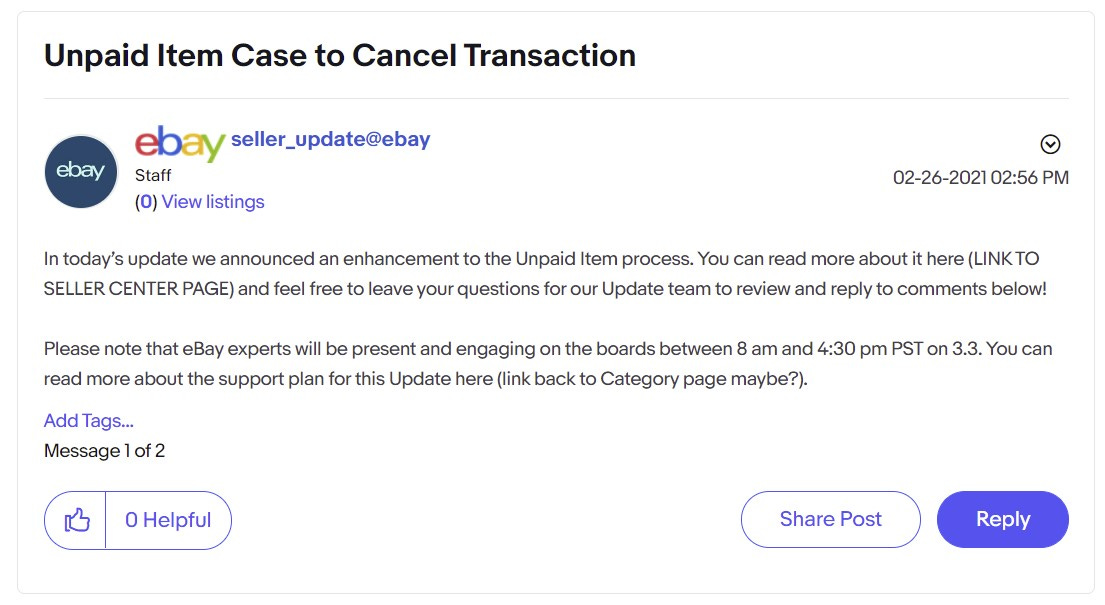
Task: Click the 02-26-2021 02:56 PM timestamp
Action: point(980,178)
